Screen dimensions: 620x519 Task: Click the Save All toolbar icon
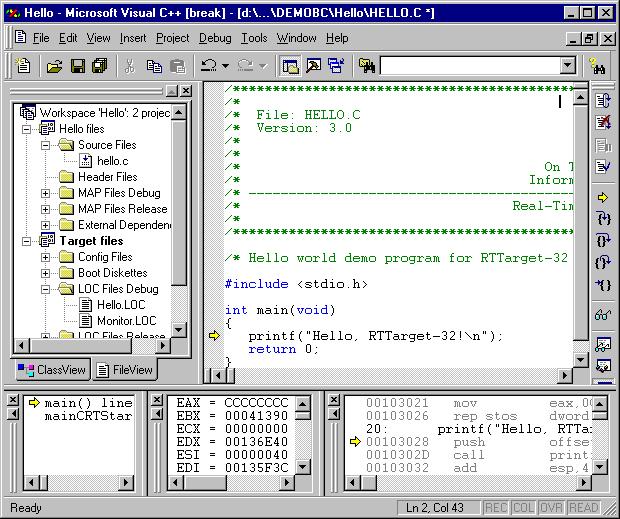point(99,66)
